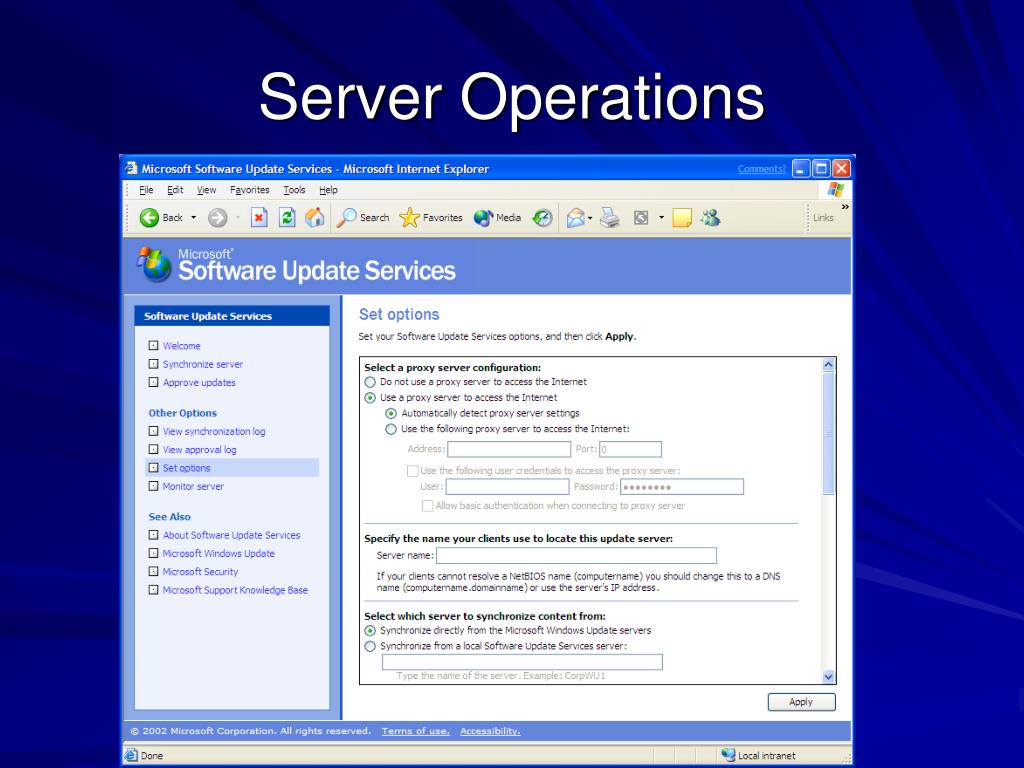The image size is (1024, 768).
Task: Select Synchronize directly from Microsoft Windows Update
Action: [x=370, y=631]
